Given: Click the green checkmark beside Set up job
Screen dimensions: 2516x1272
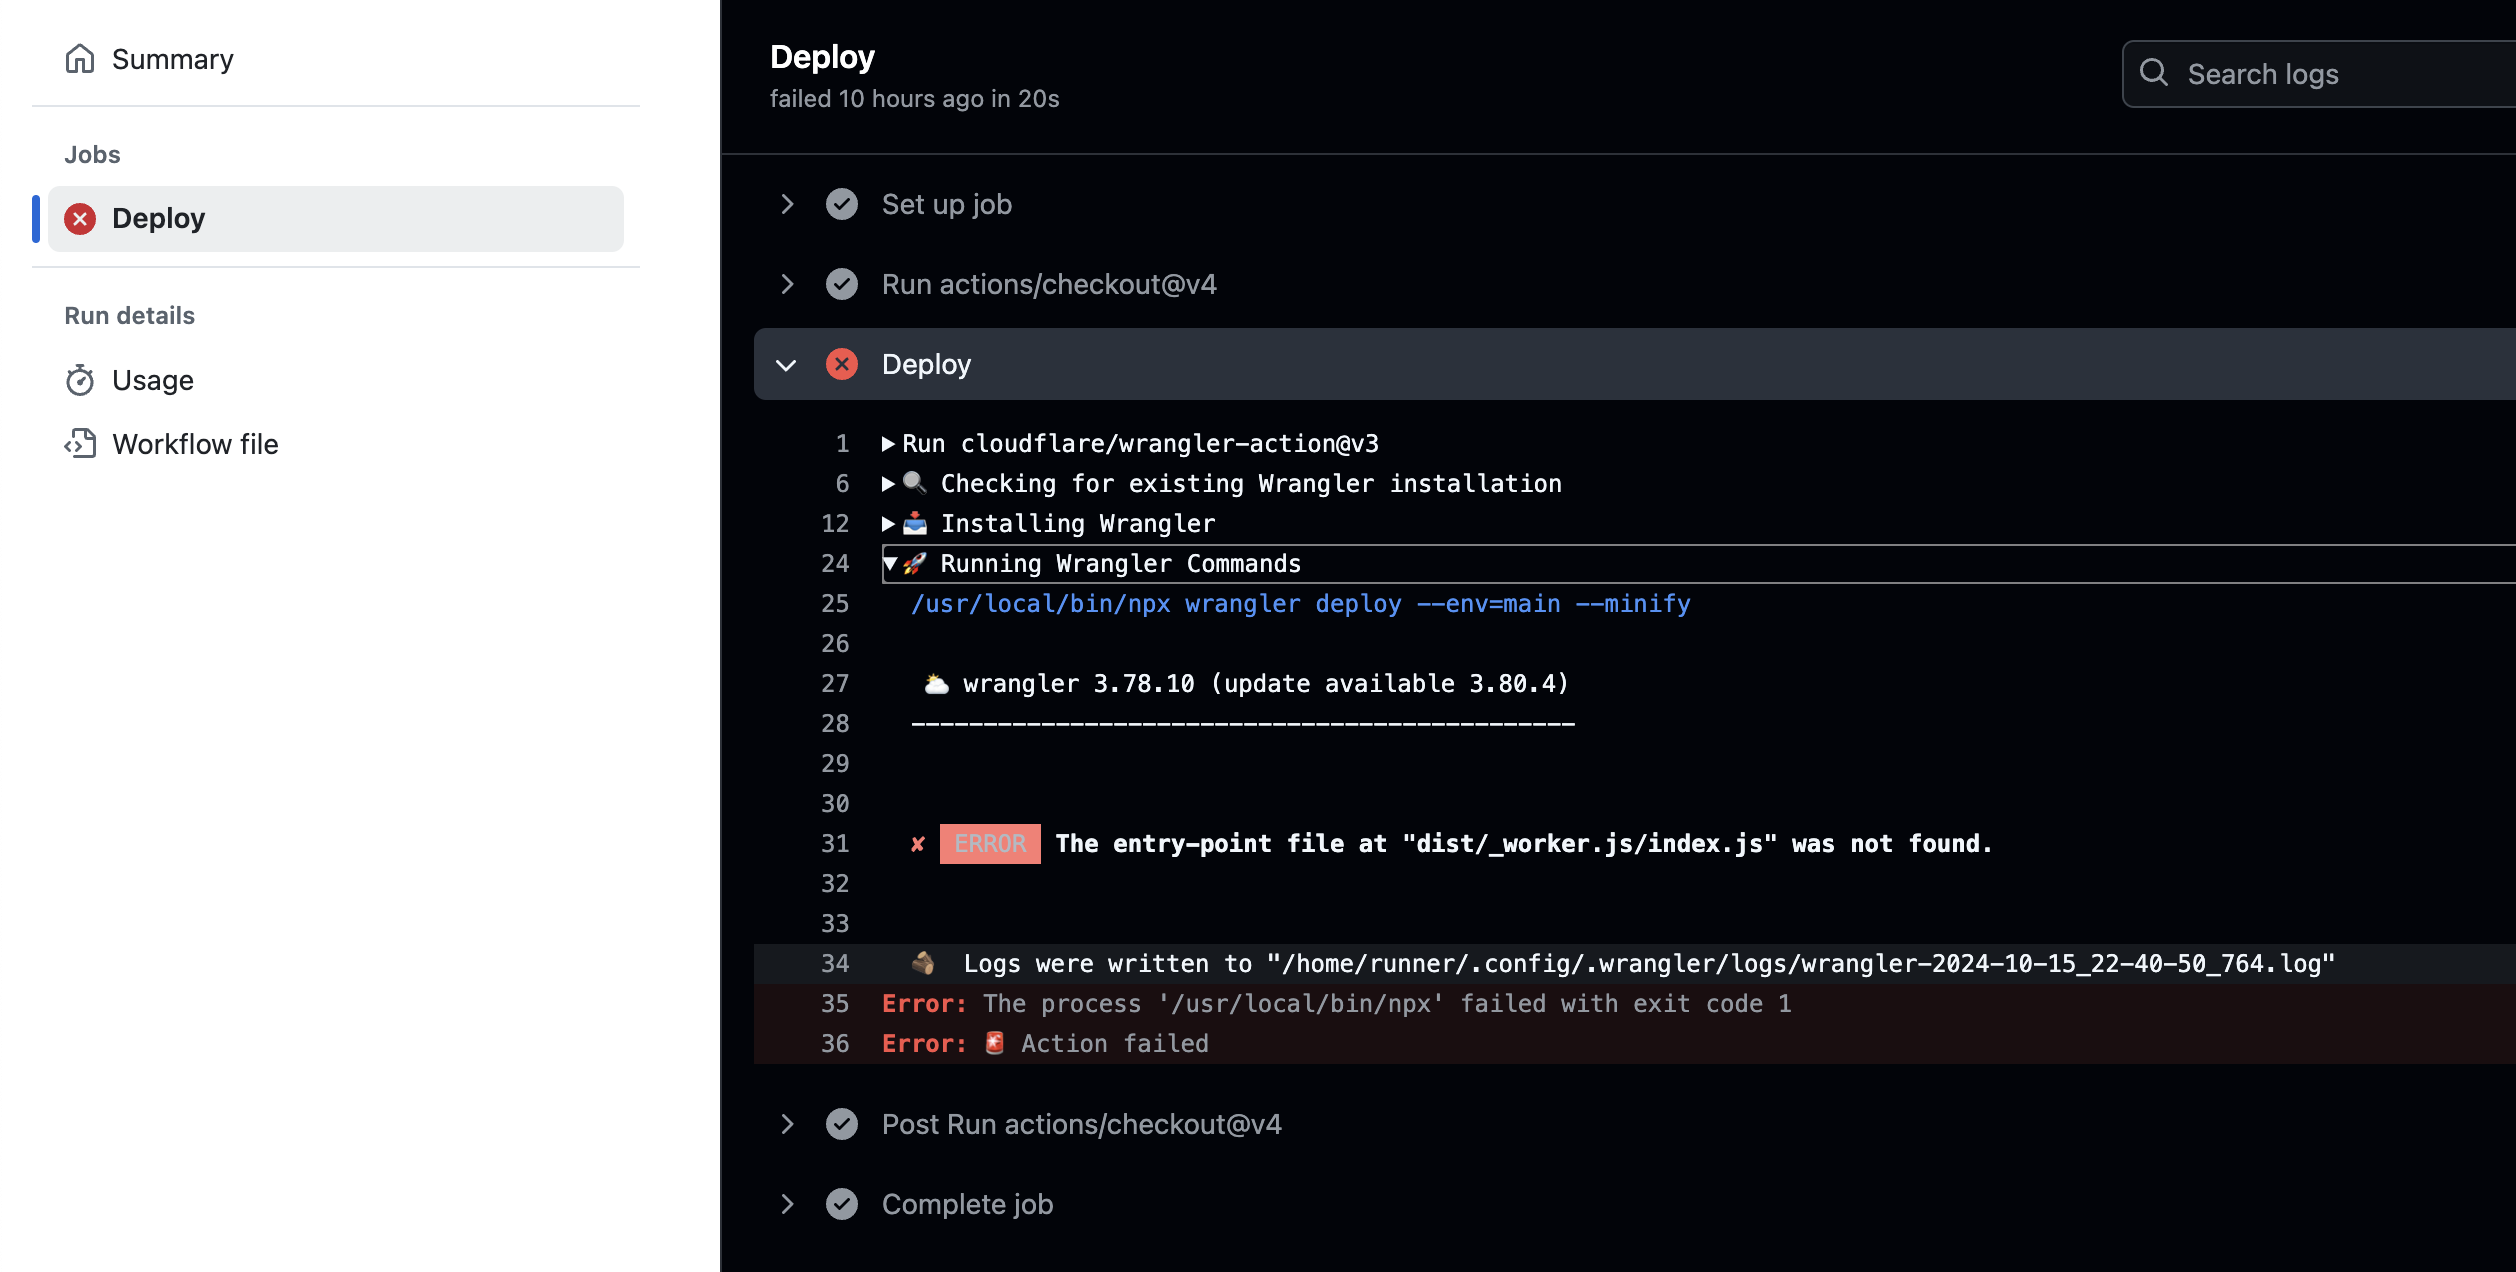Looking at the screenshot, I should pyautogui.click(x=841, y=204).
